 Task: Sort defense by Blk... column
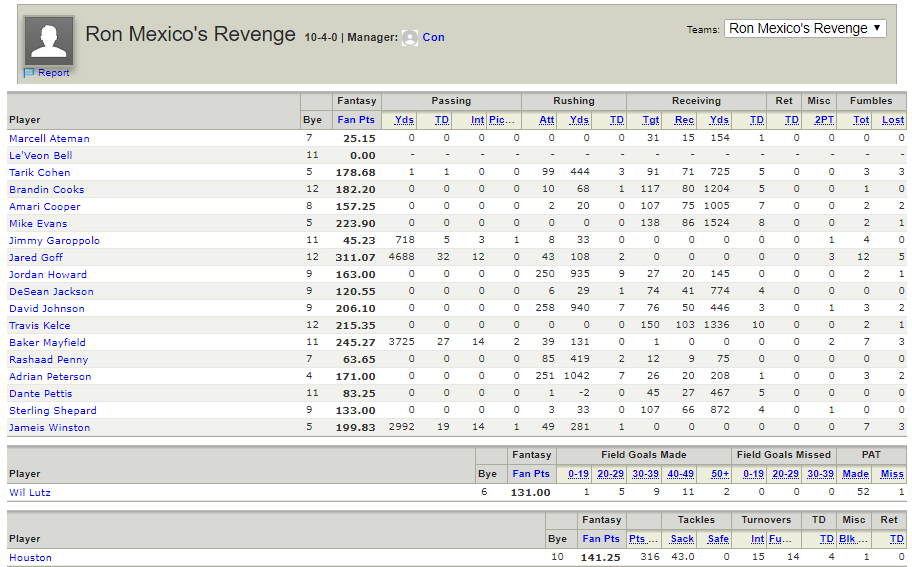[853, 539]
